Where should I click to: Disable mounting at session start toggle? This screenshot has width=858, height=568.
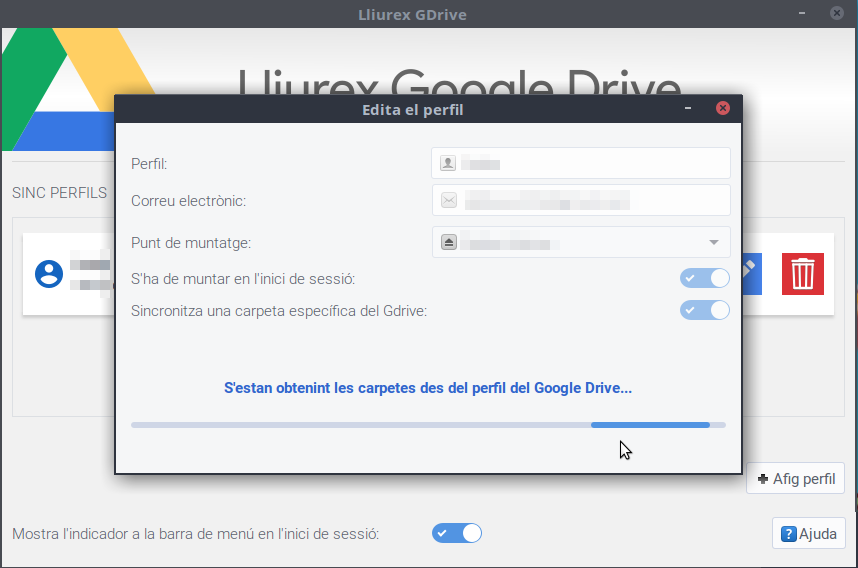[x=705, y=278]
